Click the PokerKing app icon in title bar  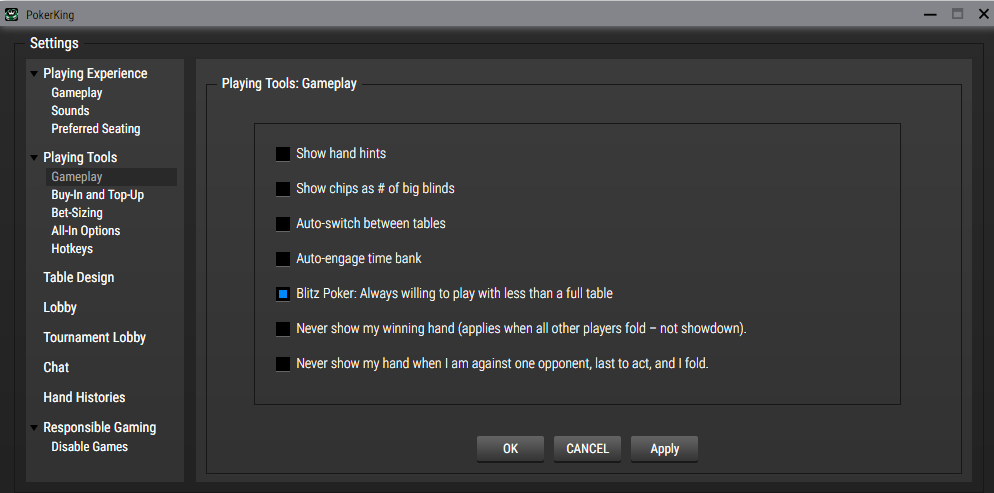(12, 13)
